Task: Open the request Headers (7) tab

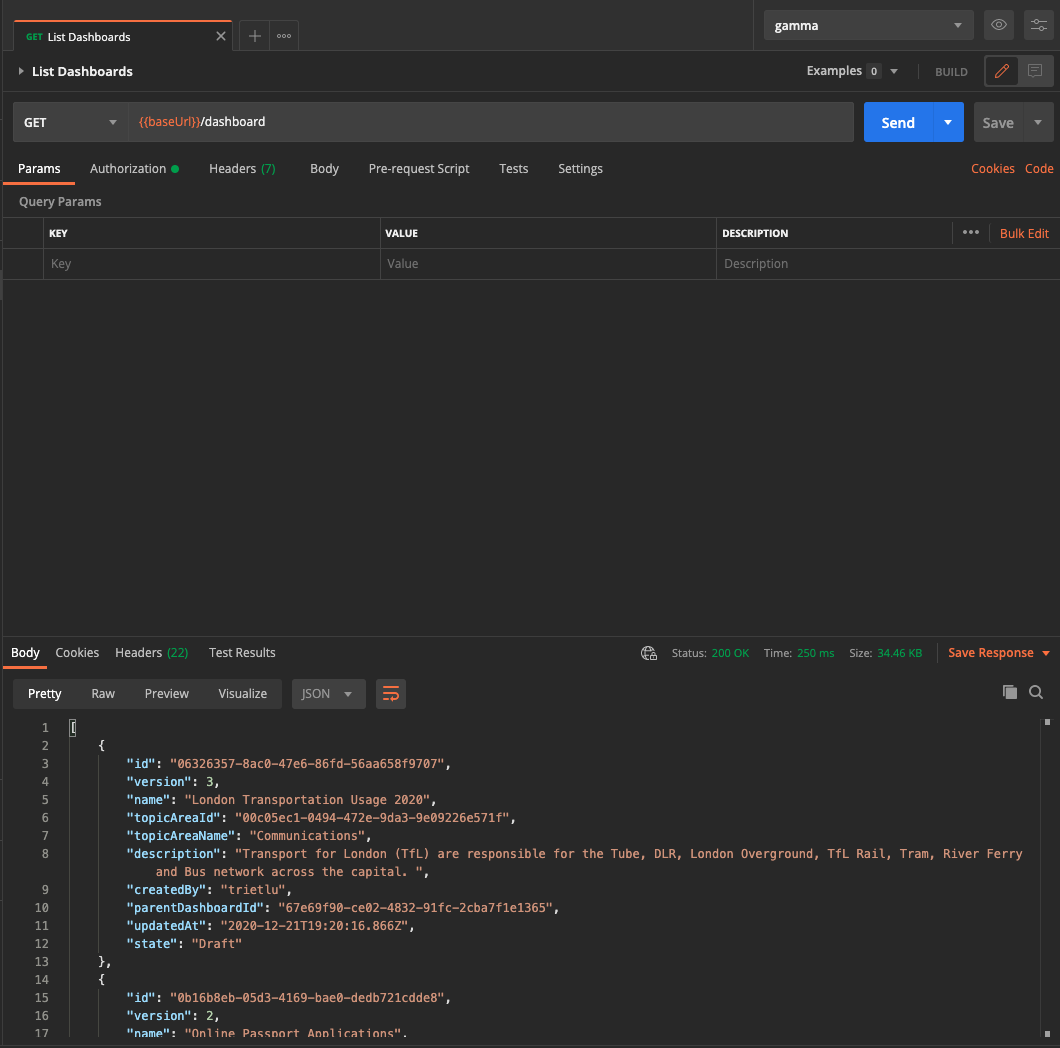Action: (x=242, y=169)
